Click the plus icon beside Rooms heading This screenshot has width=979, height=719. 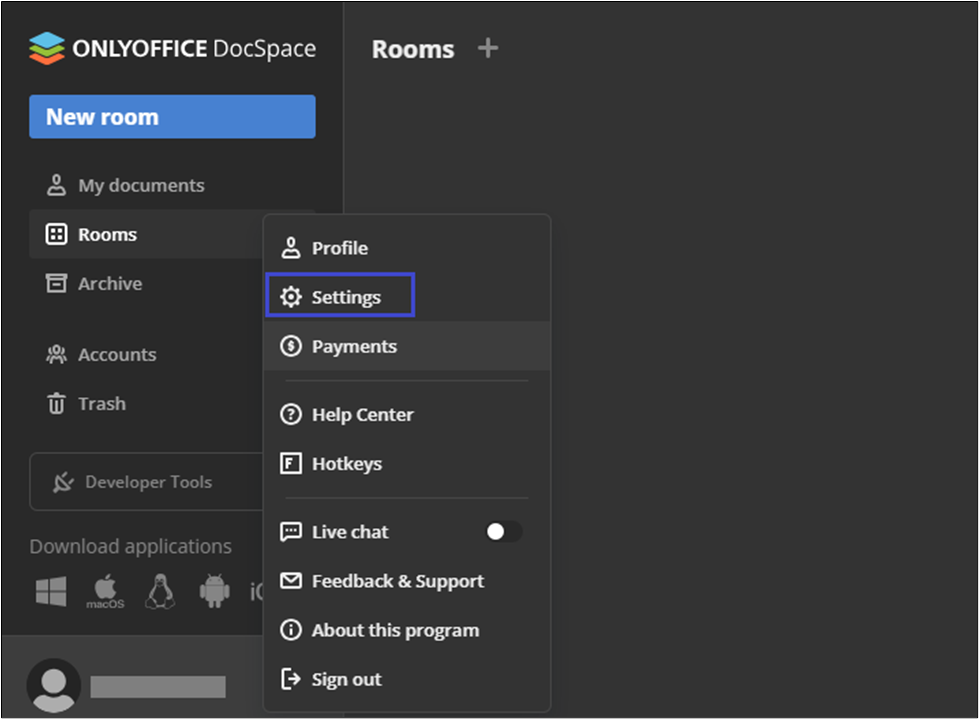tap(487, 48)
